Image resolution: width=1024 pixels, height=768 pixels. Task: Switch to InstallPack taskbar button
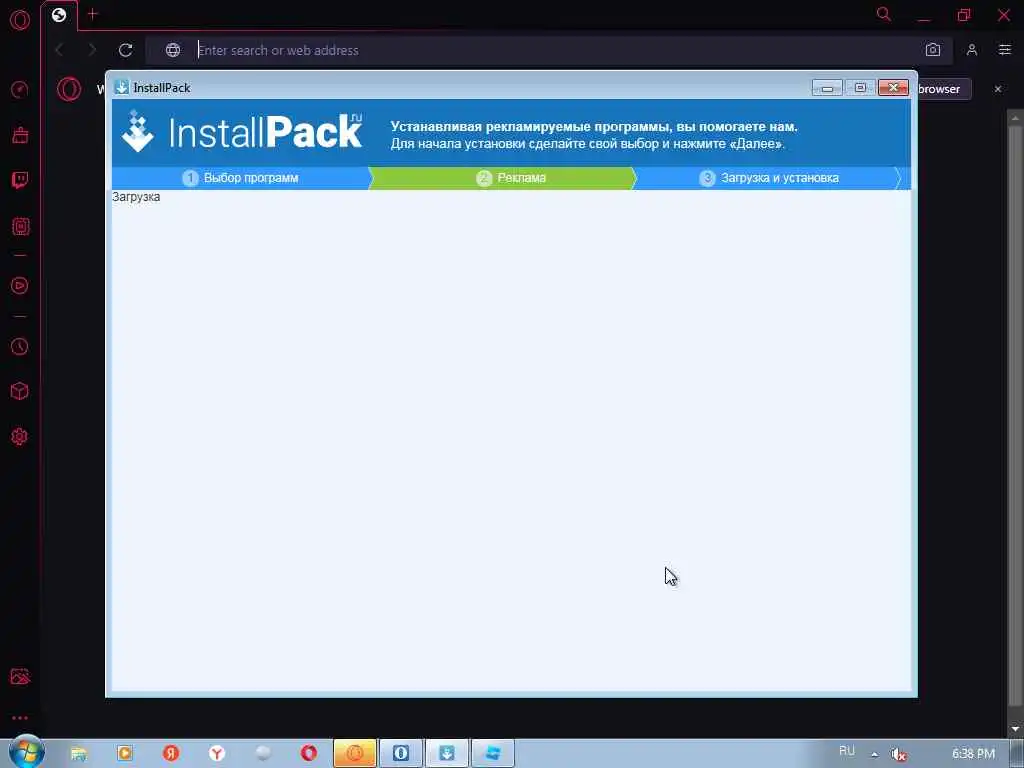(447, 753)
